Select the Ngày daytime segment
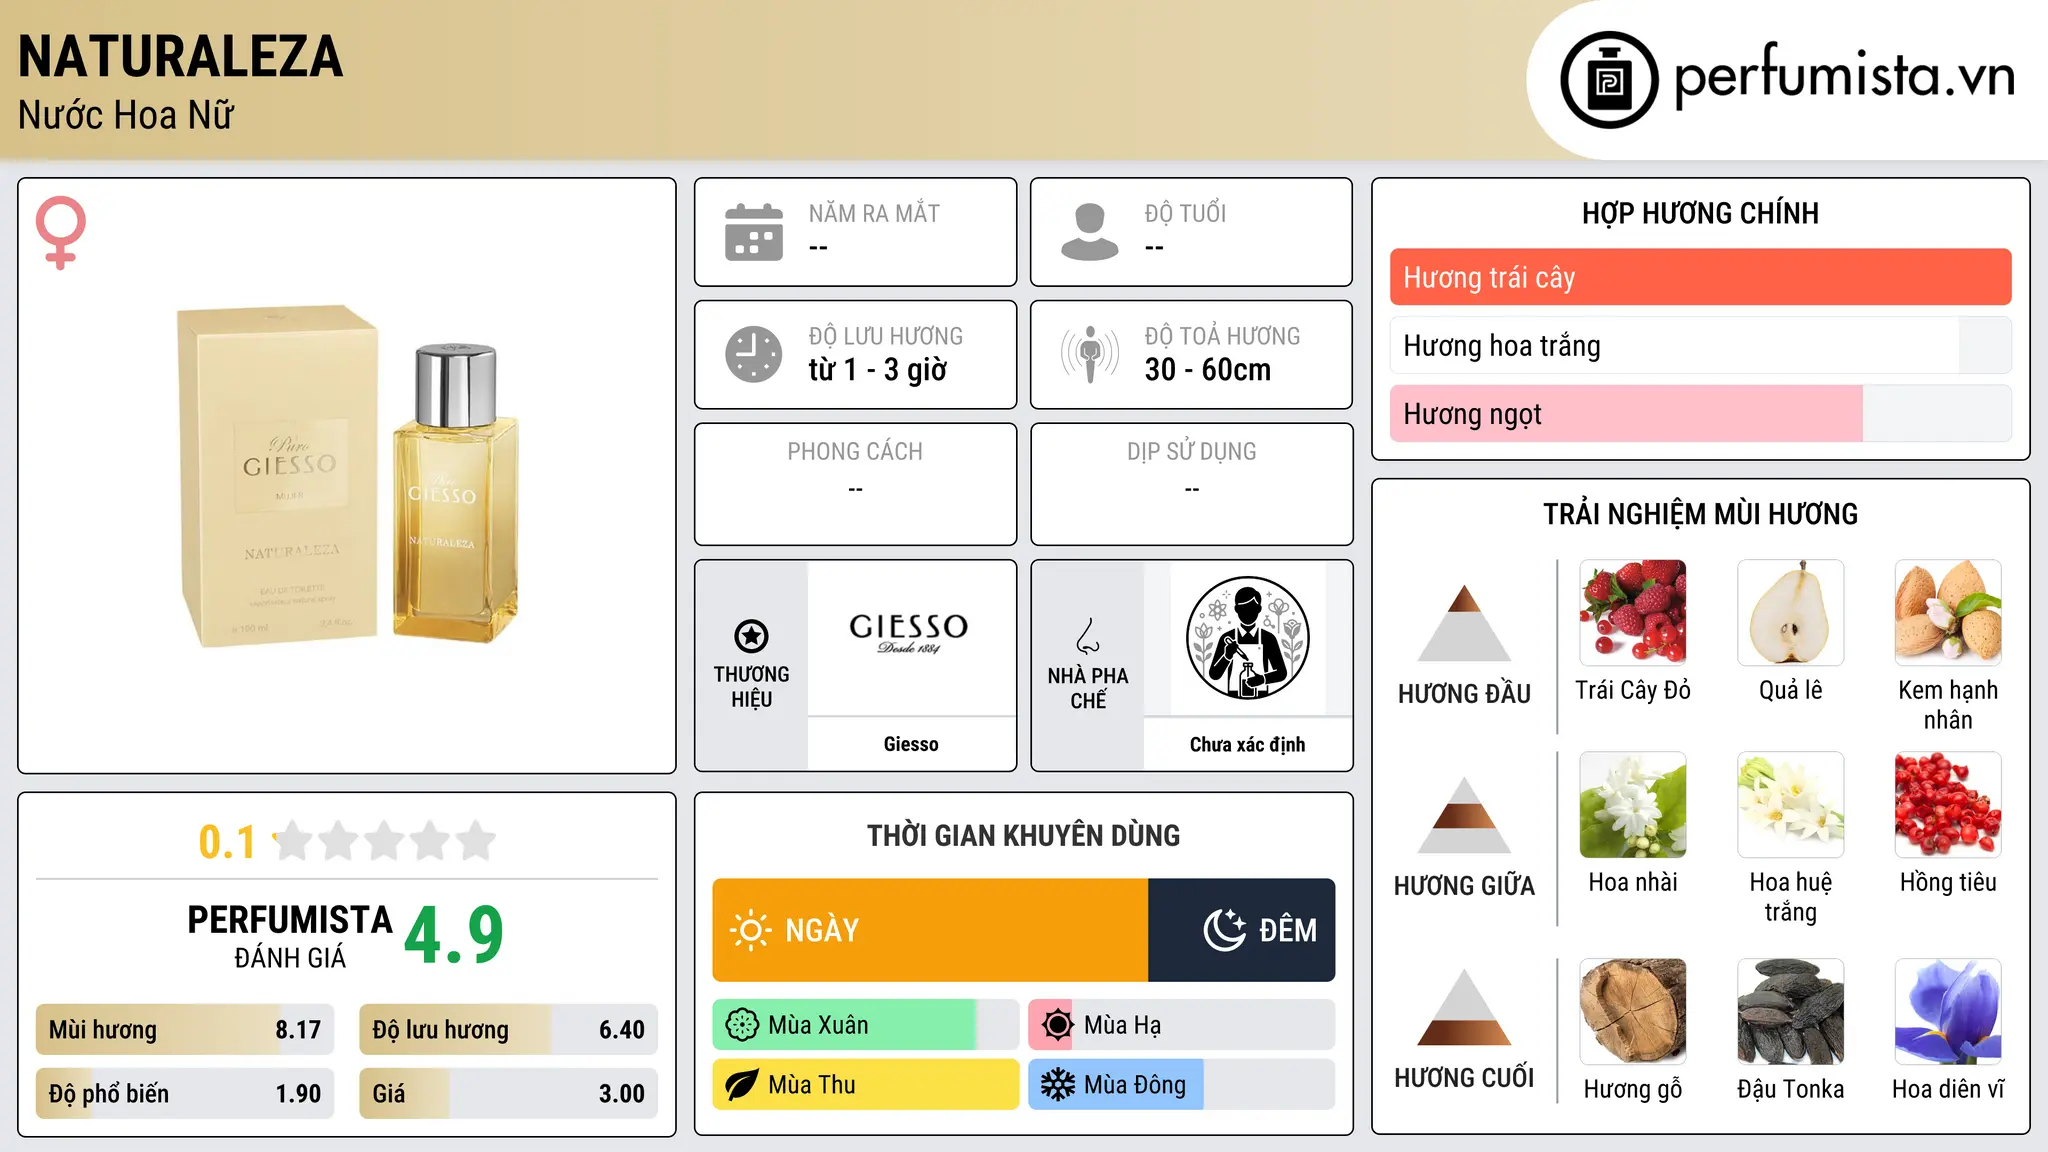2048x1152 pixels. pyautogui.click(x=930, y=930)
